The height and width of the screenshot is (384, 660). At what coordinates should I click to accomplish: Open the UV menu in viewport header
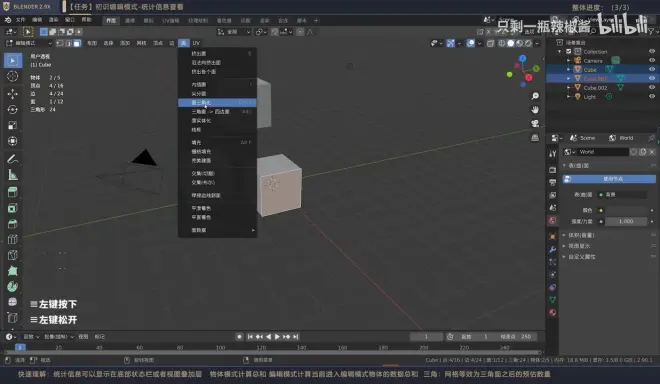196,43
